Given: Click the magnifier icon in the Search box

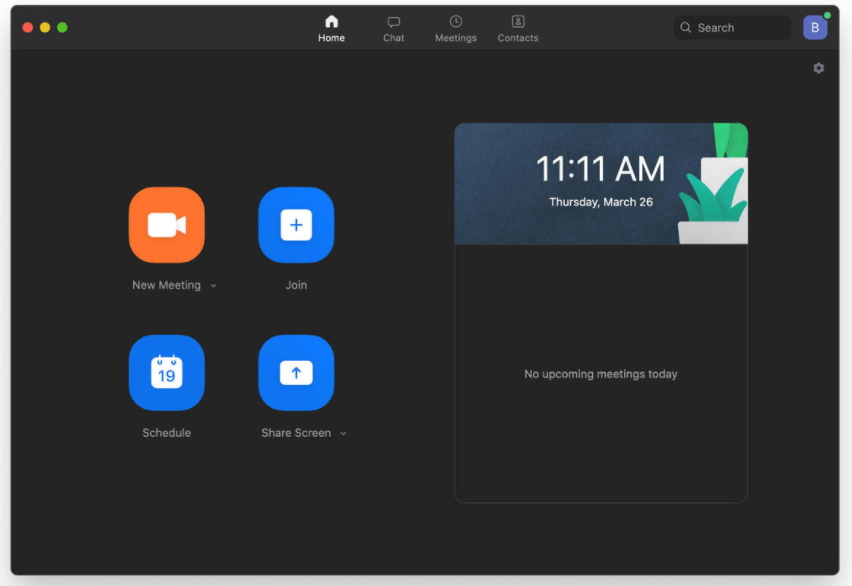Looking at the screenshot, I should pos(686,28).
